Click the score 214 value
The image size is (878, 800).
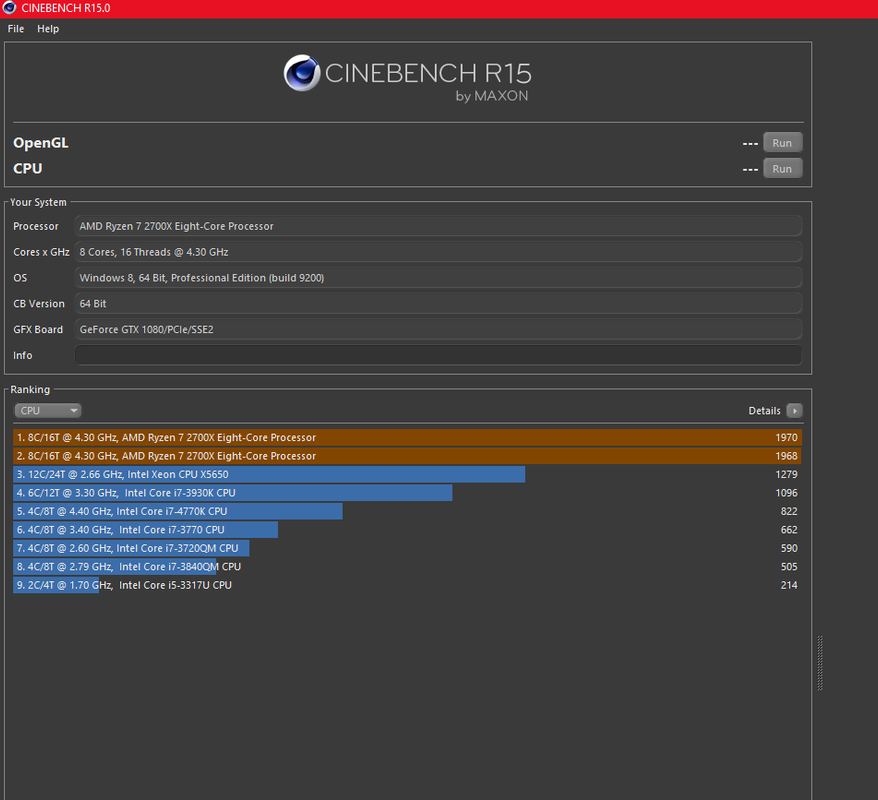(x=789, y=585)
